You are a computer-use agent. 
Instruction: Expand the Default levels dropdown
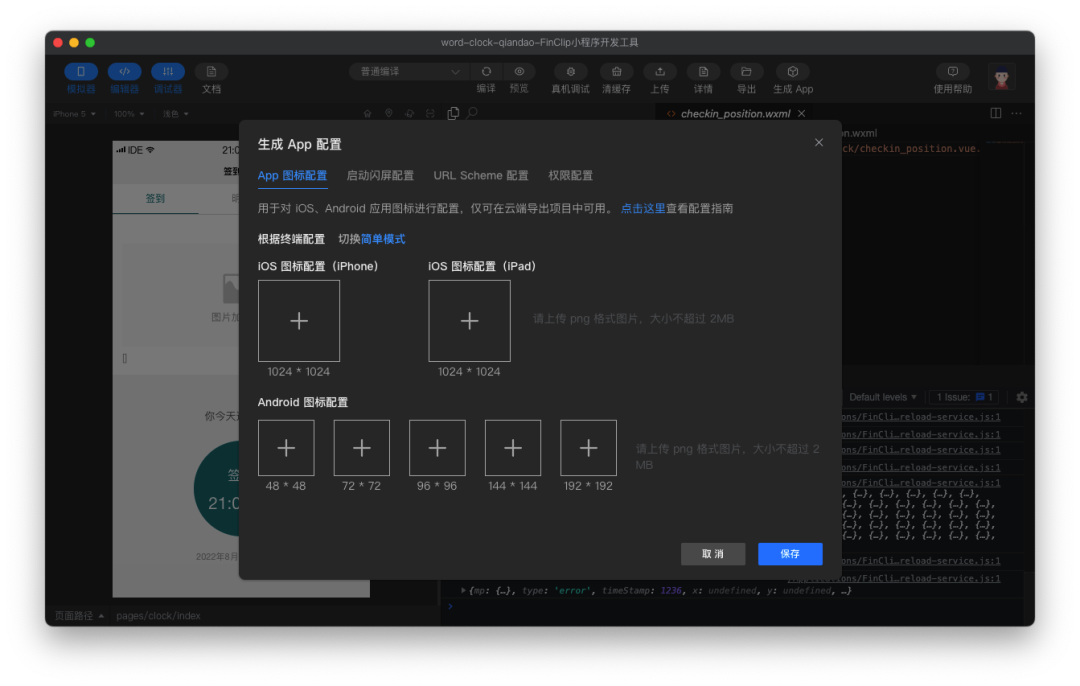coord(883,397)
